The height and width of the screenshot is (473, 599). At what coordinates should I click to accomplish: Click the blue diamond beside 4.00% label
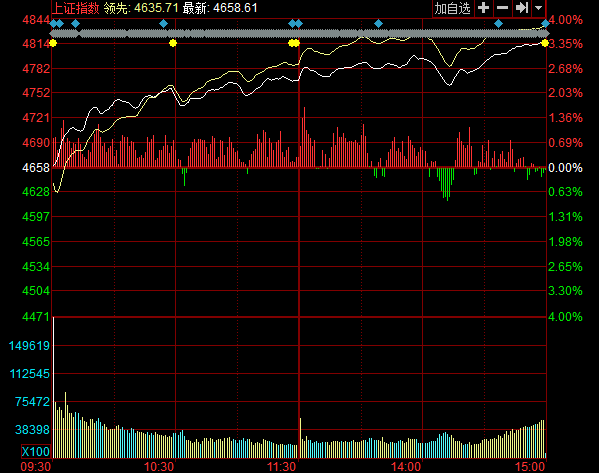[x=545, y=24]
